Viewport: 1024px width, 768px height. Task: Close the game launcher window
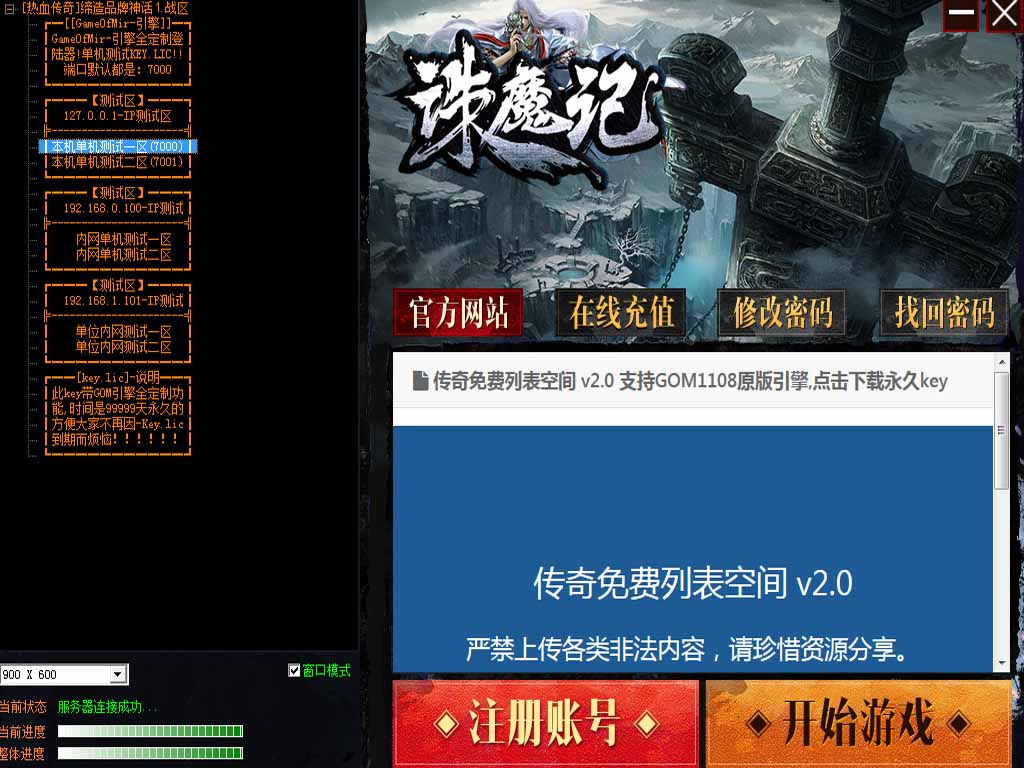coord(1004,14)
